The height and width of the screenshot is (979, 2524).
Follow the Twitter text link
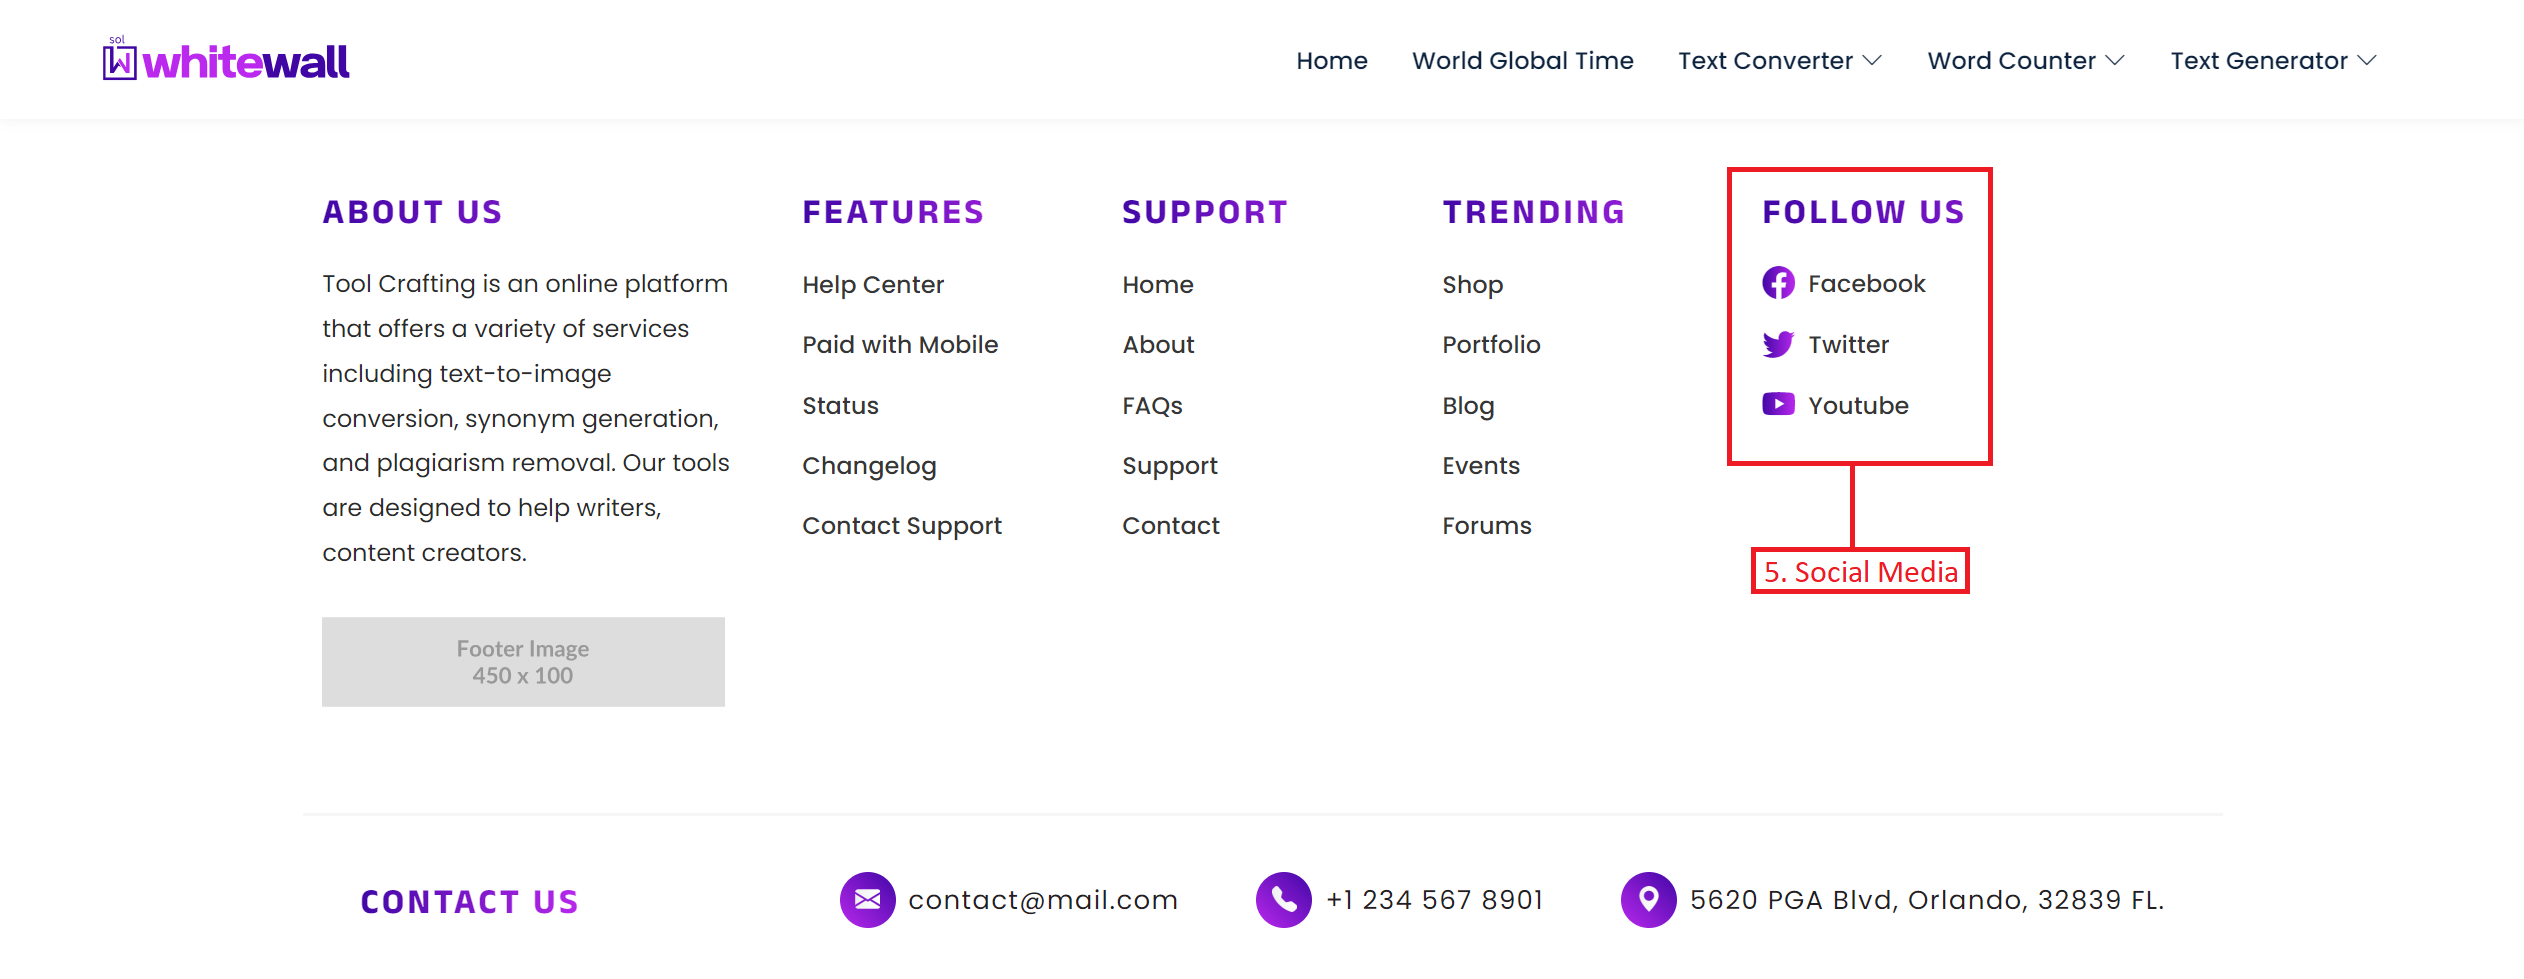(1848, 345)
